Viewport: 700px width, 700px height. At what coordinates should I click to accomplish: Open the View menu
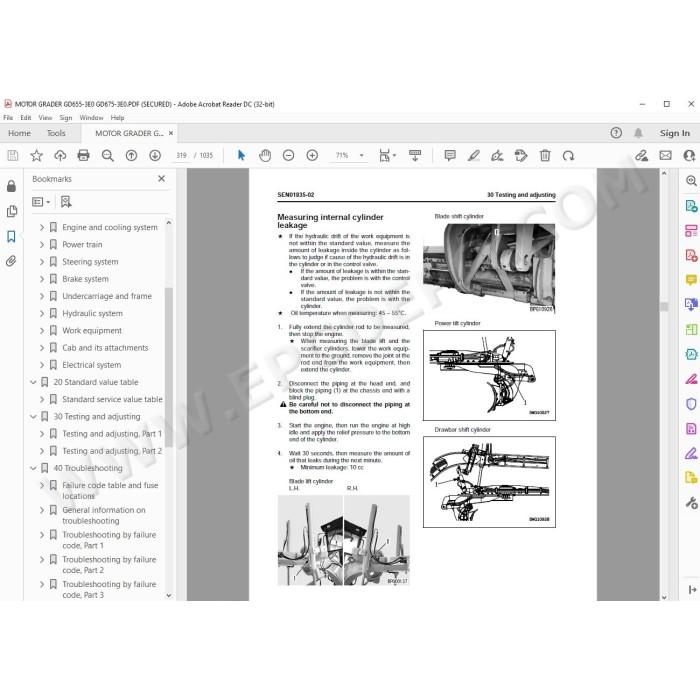(x=45, y=118)
